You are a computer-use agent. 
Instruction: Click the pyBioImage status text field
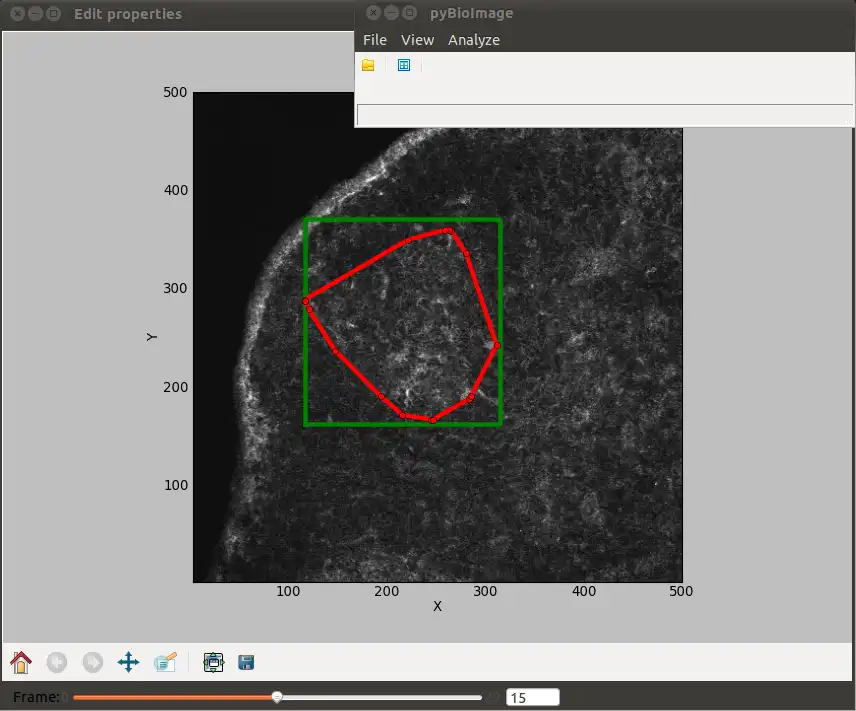coord(604,115)
